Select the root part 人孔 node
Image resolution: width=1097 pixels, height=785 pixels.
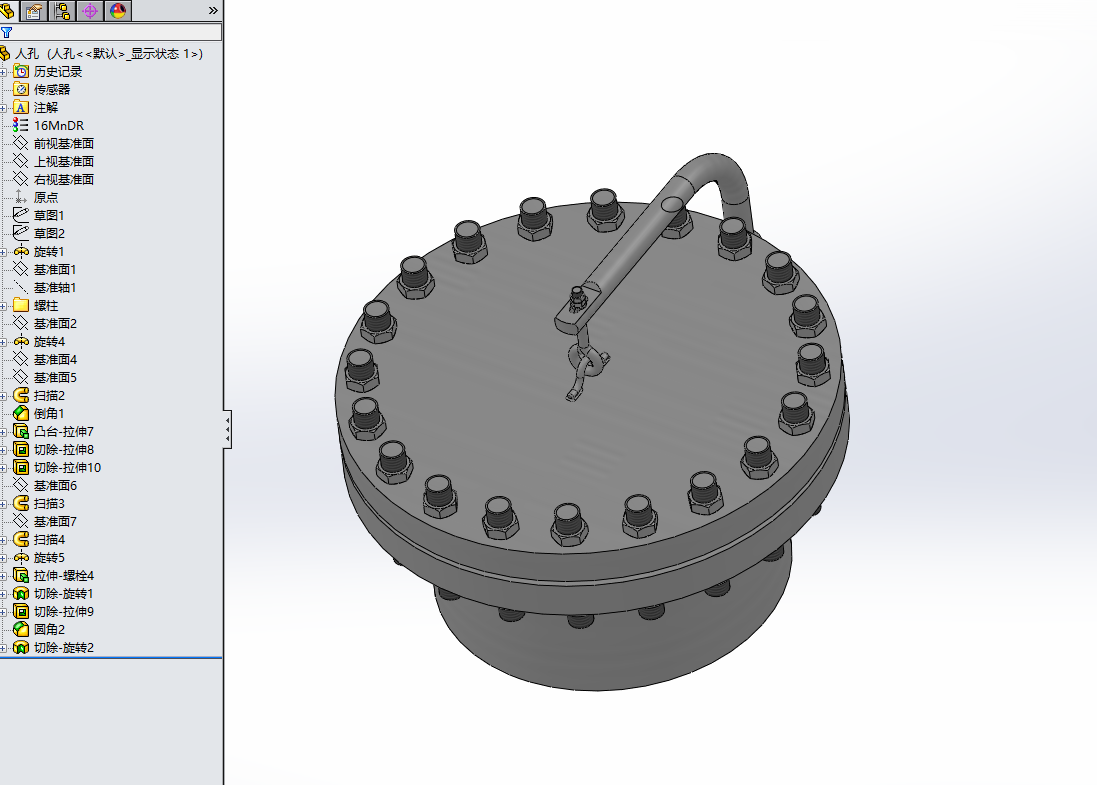108,54
